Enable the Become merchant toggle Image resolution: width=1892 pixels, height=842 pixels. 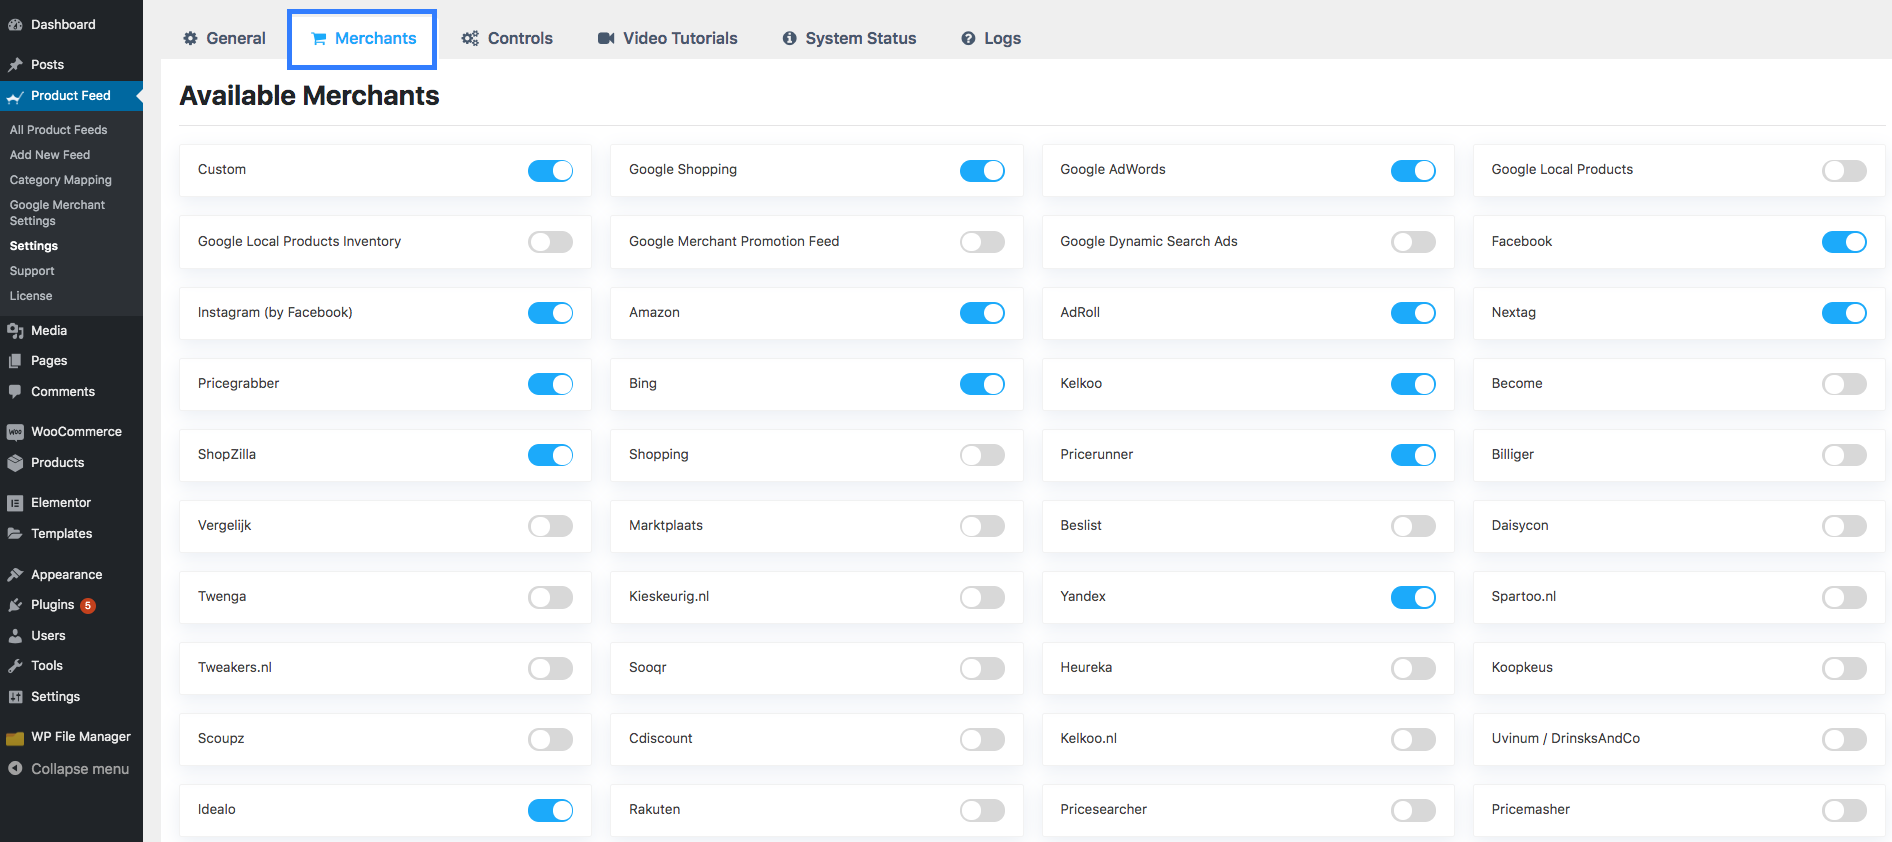click(1844, 384)
